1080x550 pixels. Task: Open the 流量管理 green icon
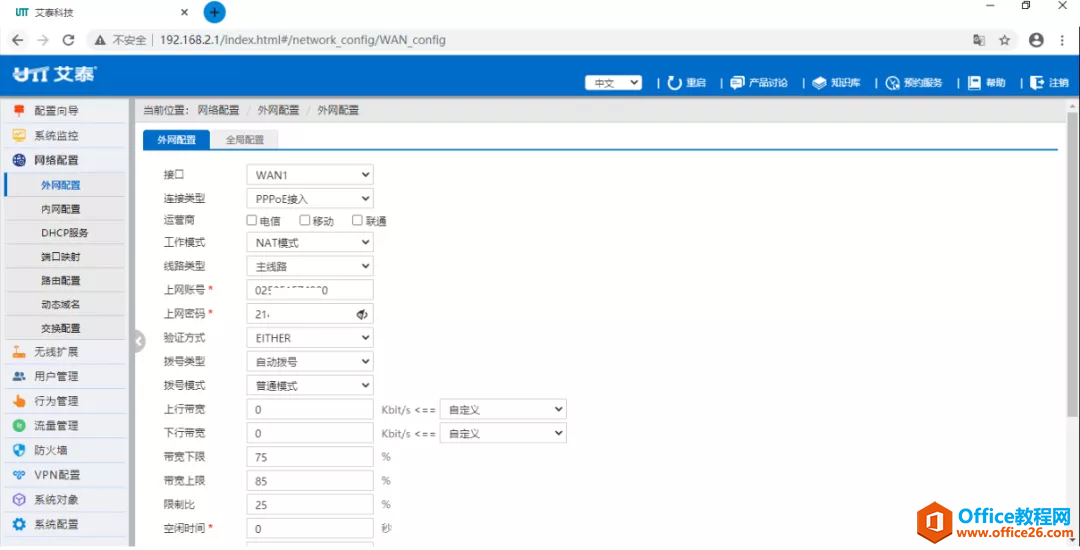(x=19, y=426)
